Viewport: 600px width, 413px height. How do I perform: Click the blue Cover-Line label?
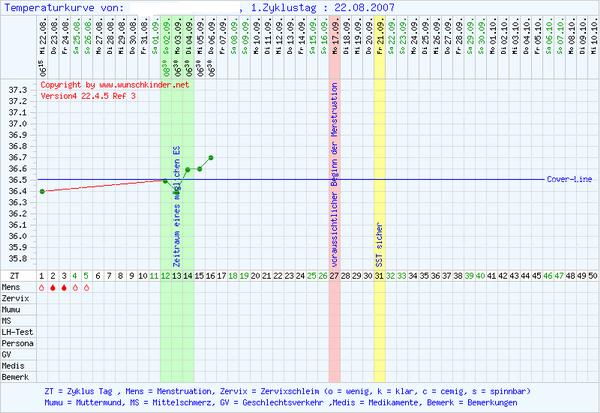(571, 179)
